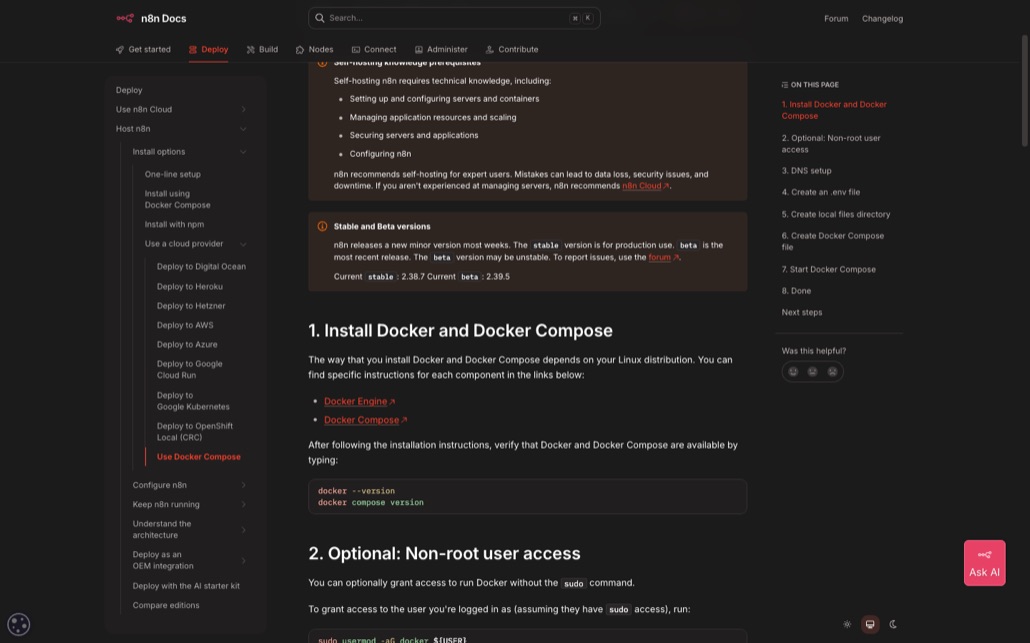This screenshot has height=643, width=1030.
Task: Open Deploy to Google Kubernetes page
Action: point(193,401)
